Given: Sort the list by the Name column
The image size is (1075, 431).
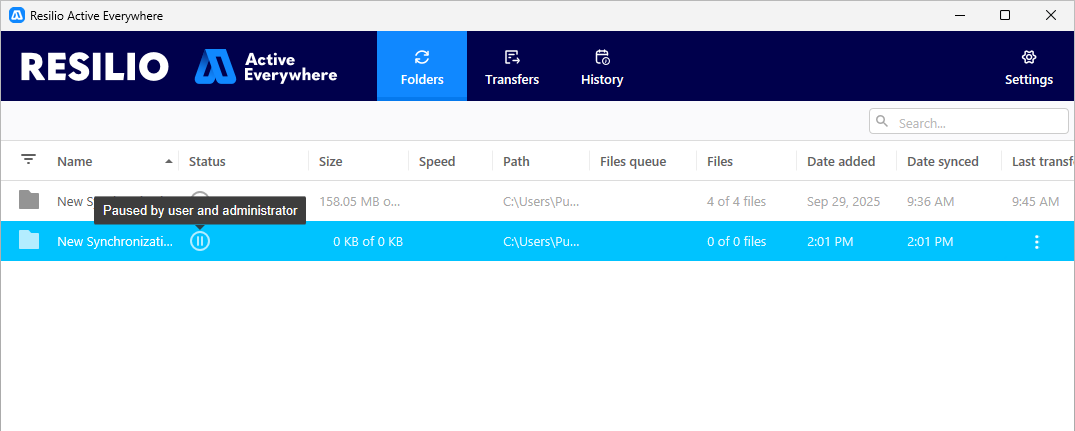Looking at the screenshot, I should click(x=75, y=162).
